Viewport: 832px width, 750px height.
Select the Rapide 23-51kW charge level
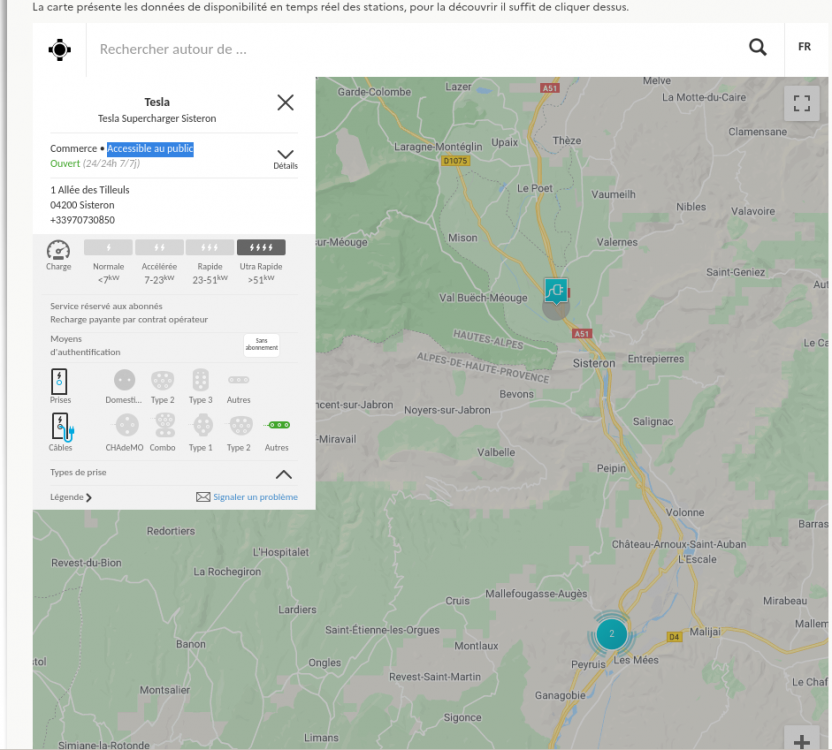[210, 247]
